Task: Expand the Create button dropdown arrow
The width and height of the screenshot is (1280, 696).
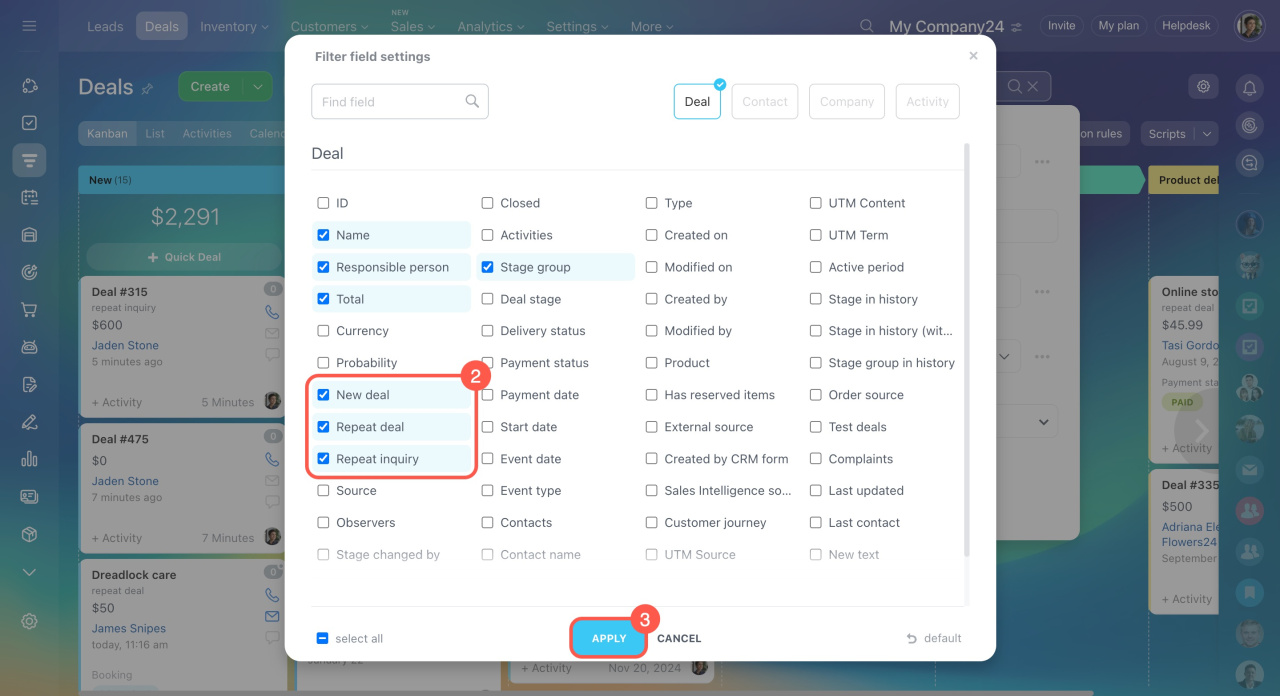Action: (257, 87)
